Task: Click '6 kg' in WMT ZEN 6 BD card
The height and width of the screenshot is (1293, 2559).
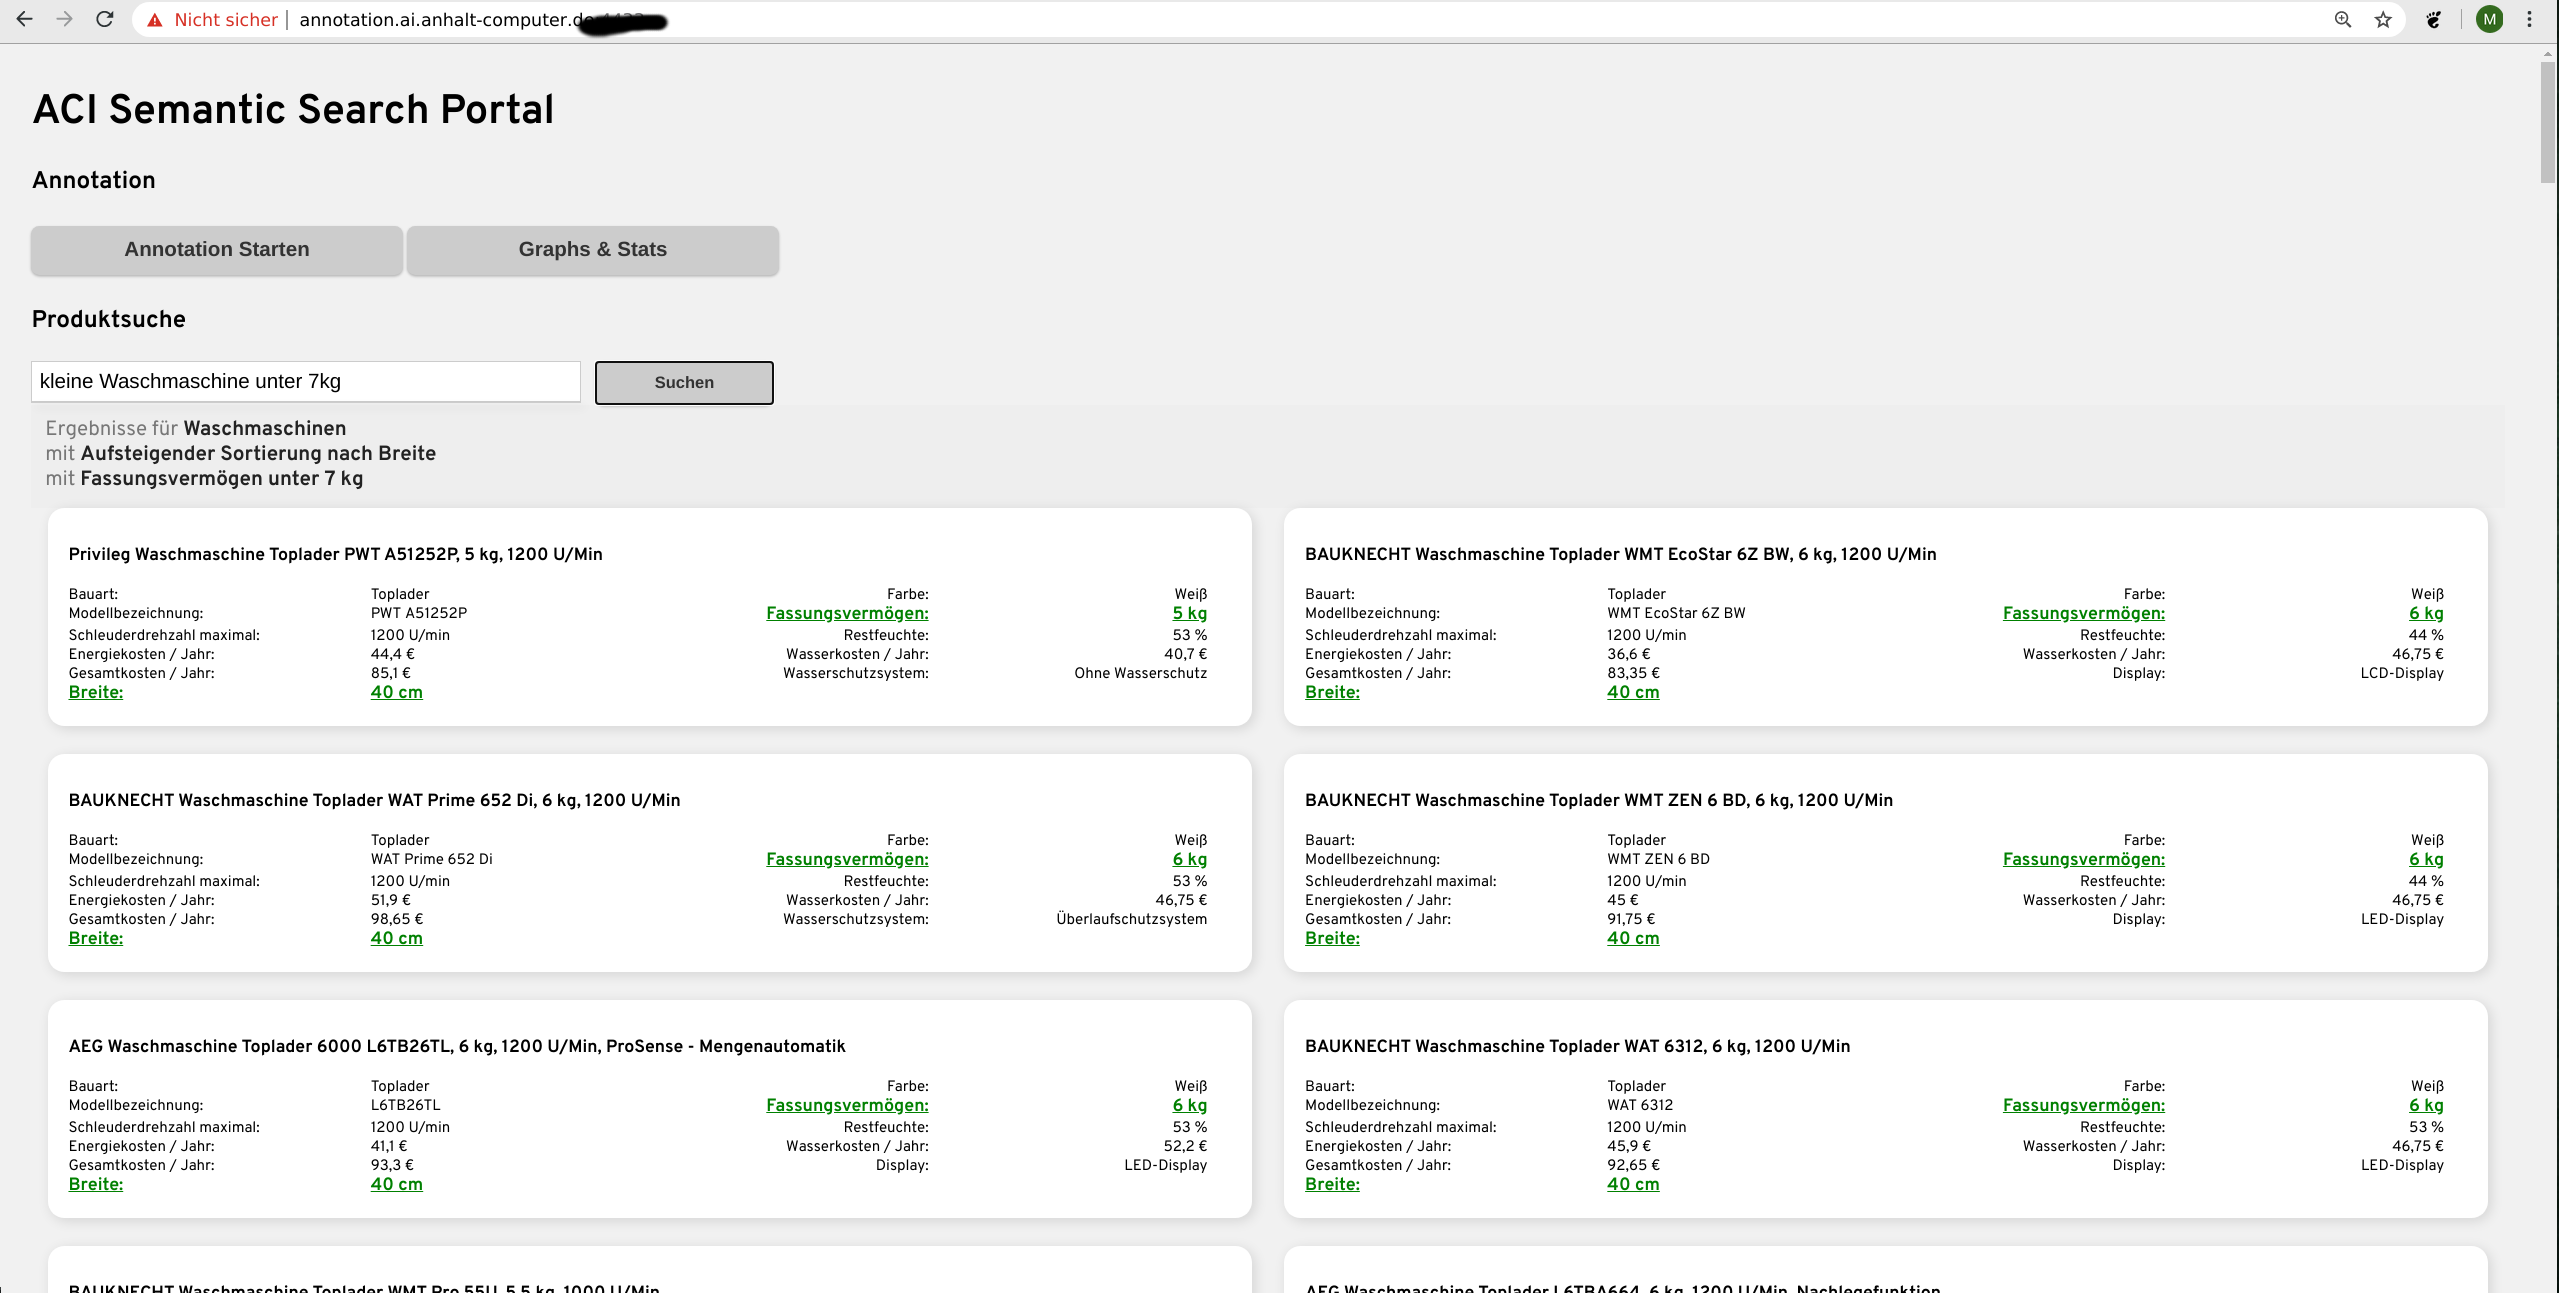Action: pyautogui.click(x=2426, y=860)
